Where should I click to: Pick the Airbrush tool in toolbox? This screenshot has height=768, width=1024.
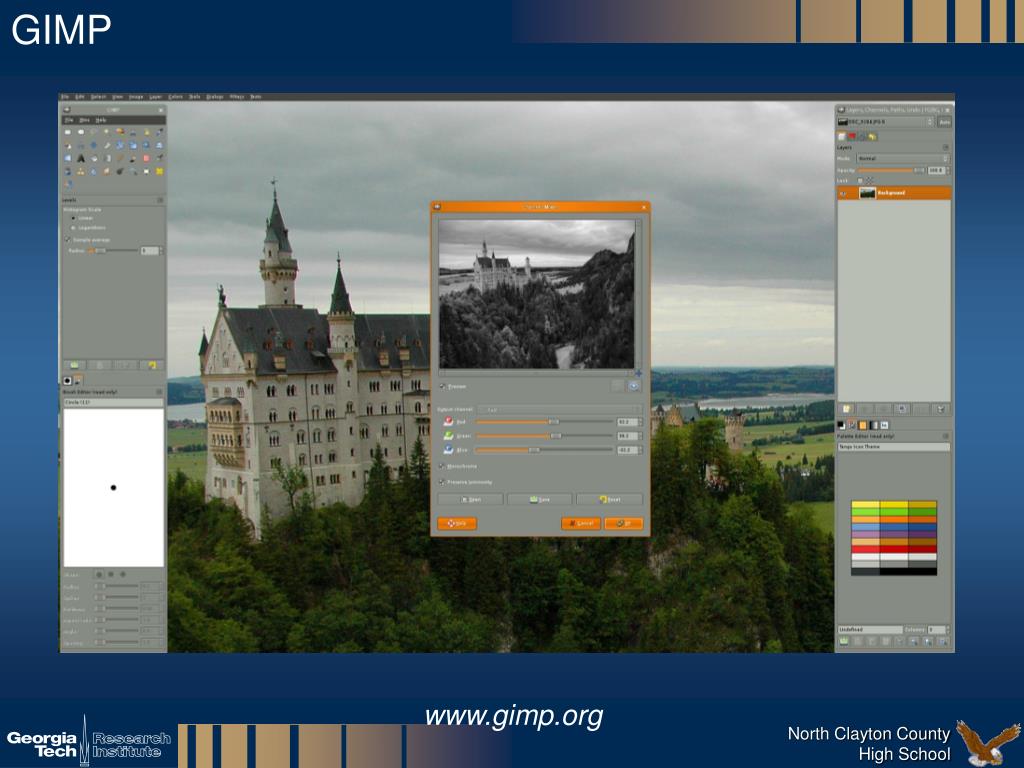coord(159,158)
